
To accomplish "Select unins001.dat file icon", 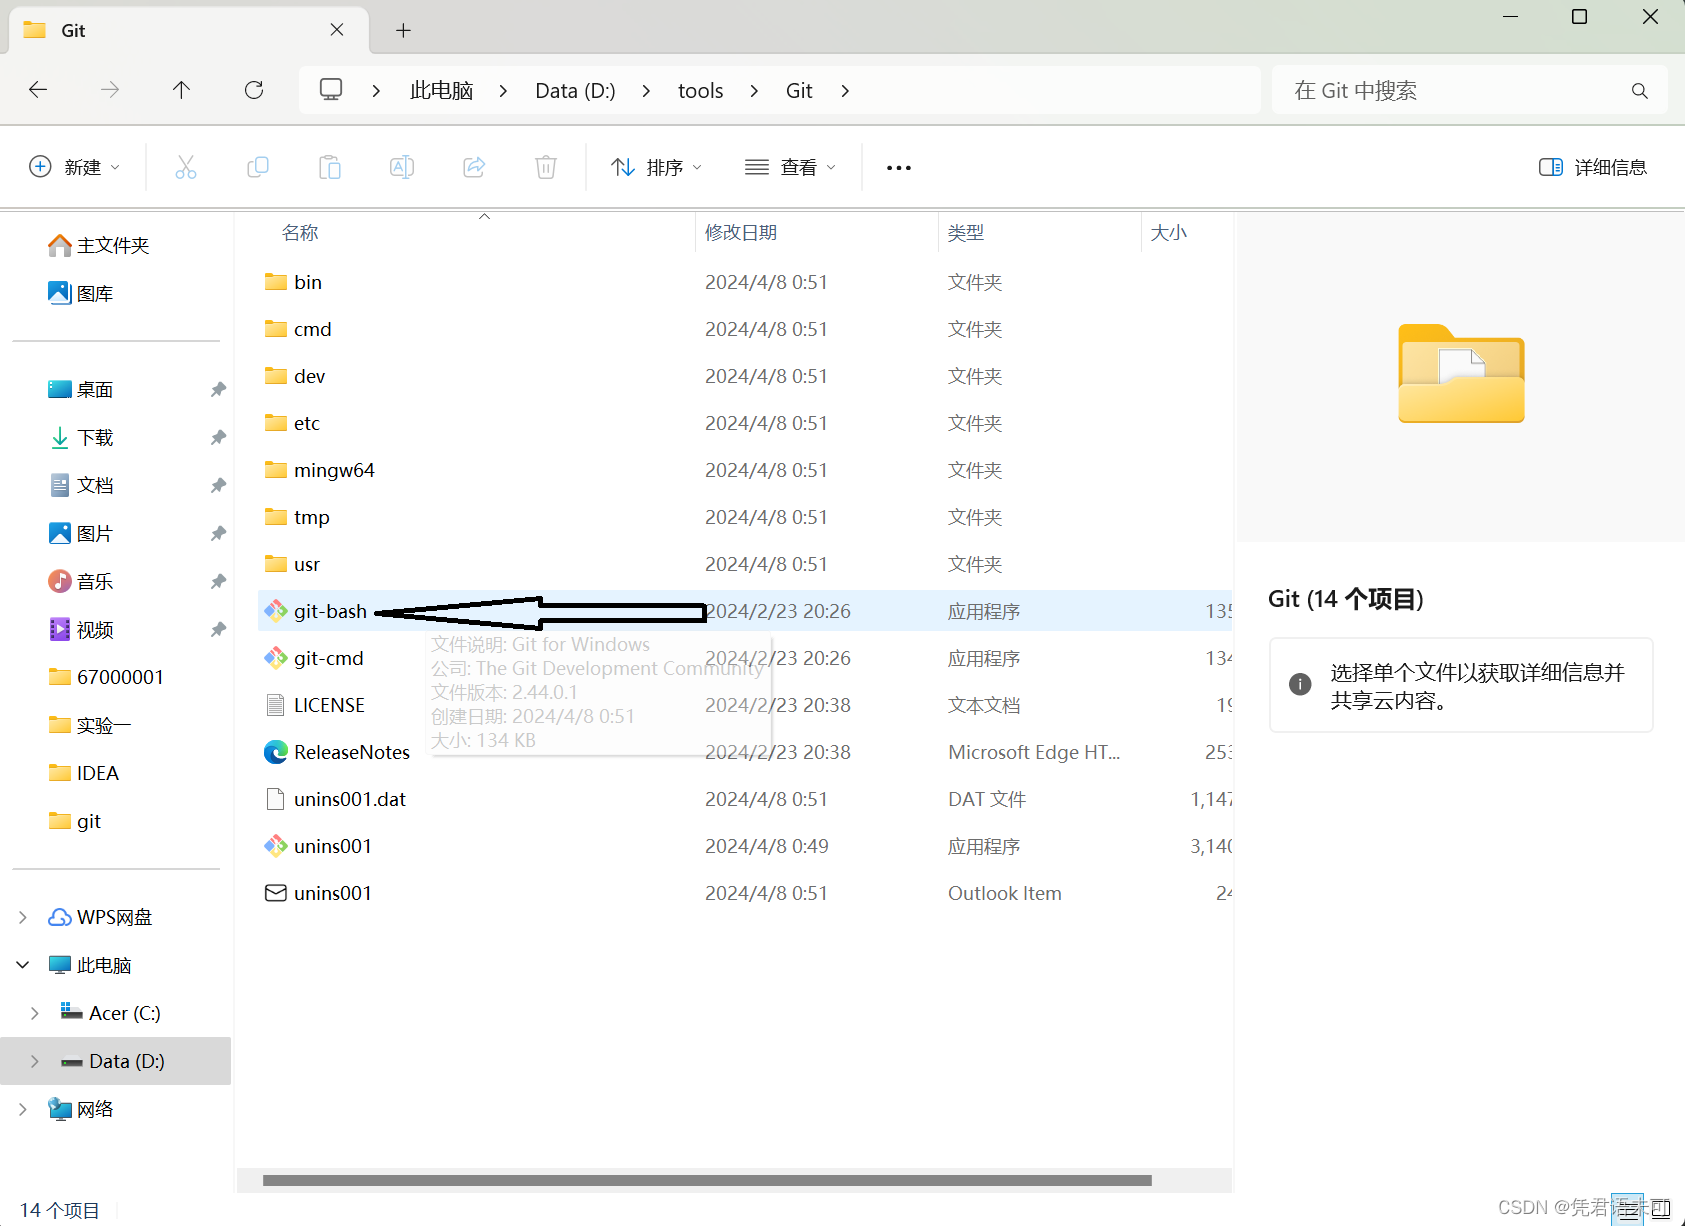I will point(276,799).
